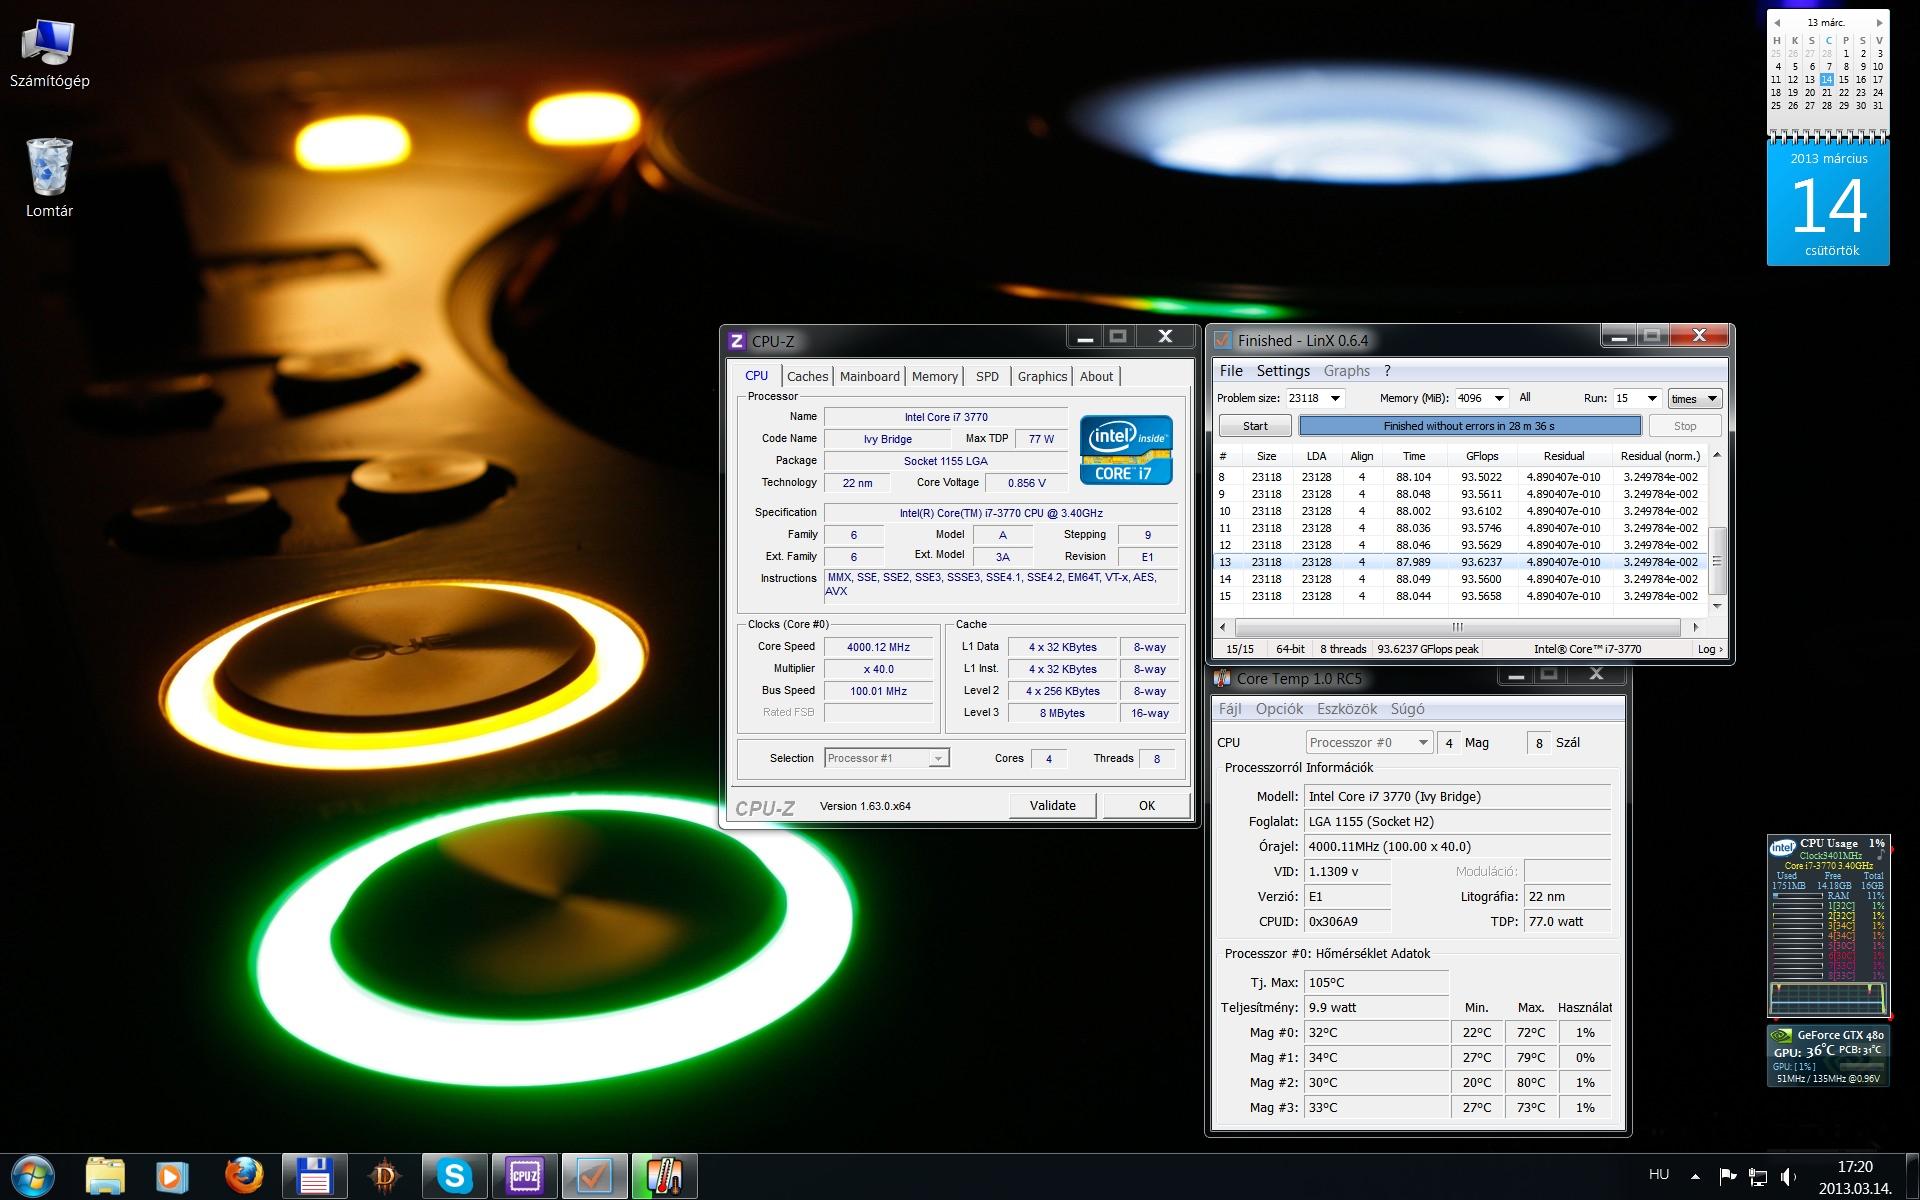Click the Diablo III taskbar icon
1920x1200 pixels.
point(384,1176)
